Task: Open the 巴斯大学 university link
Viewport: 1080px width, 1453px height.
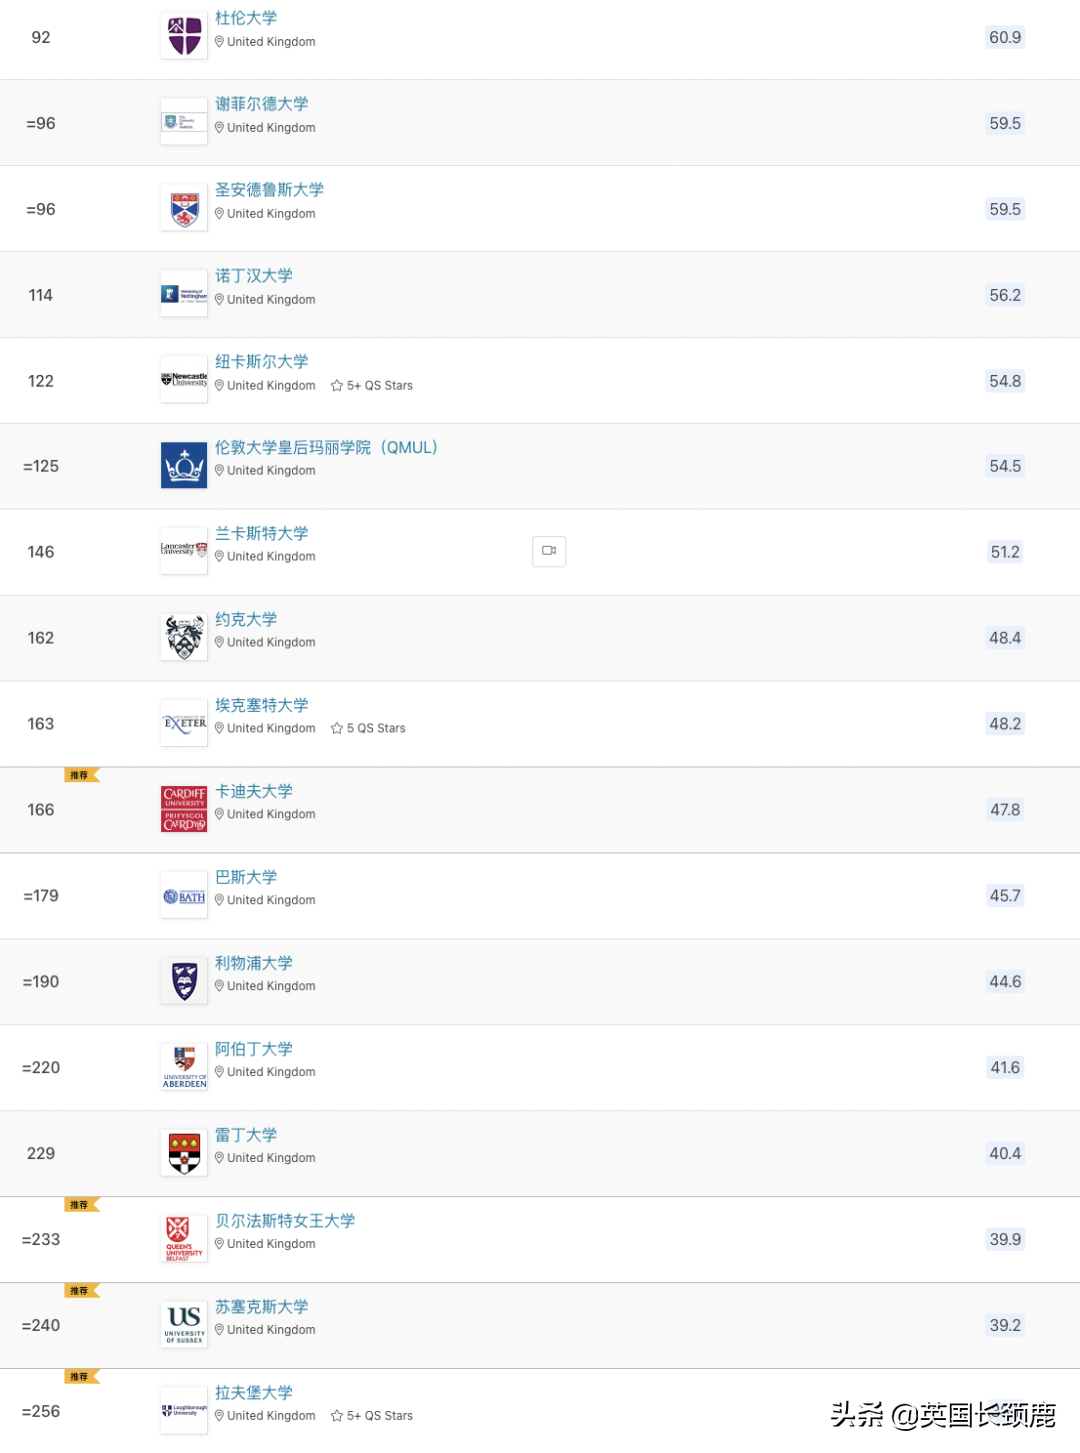Action: [246, 877]
